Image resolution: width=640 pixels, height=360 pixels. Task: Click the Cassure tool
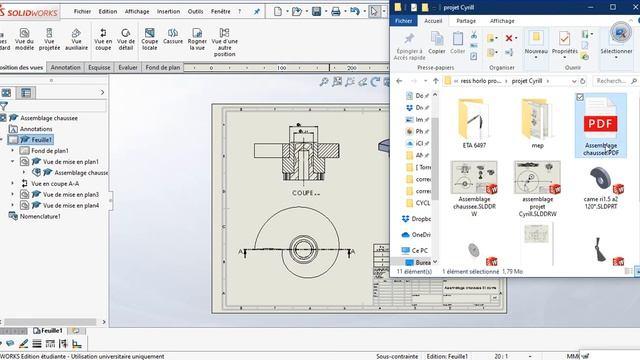pyautogui.click(x=173, y=36)
